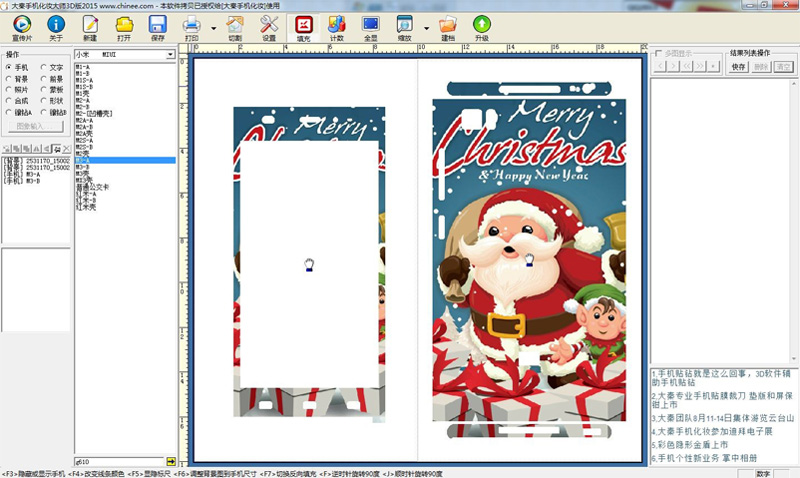Viewport: 800px width, 478px height.
Task: Open the 关于 about info icon
Action: pos(56,28)
